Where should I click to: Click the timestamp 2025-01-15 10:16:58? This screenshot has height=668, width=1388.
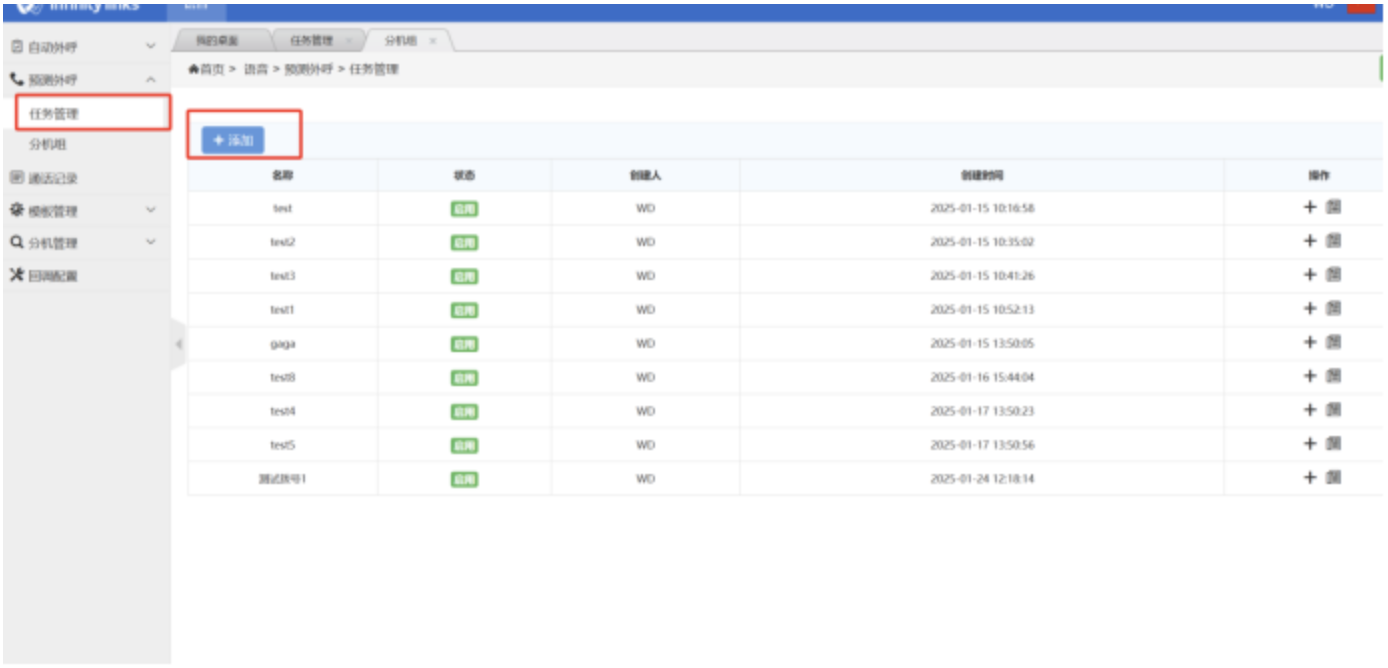[982, 209]
